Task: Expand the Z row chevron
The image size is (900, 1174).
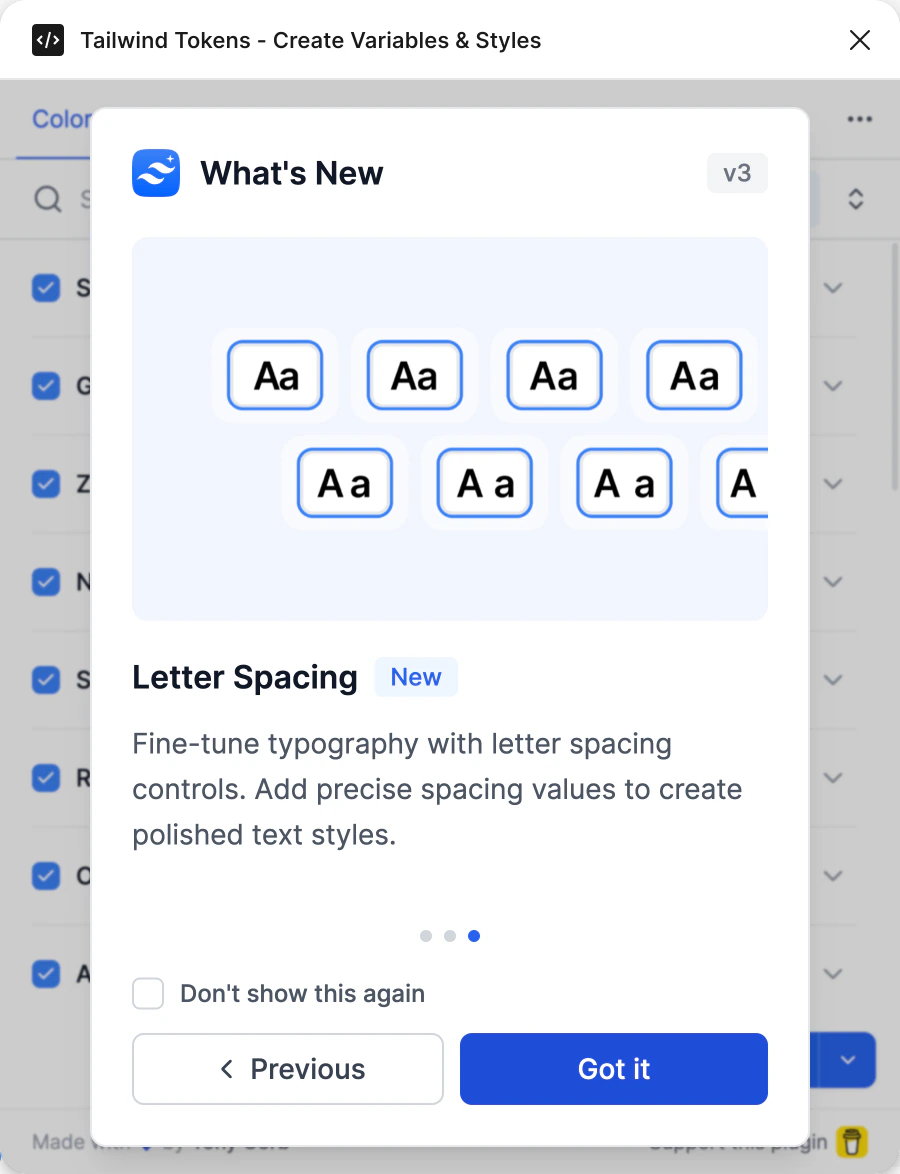Action: click(833, 484)
